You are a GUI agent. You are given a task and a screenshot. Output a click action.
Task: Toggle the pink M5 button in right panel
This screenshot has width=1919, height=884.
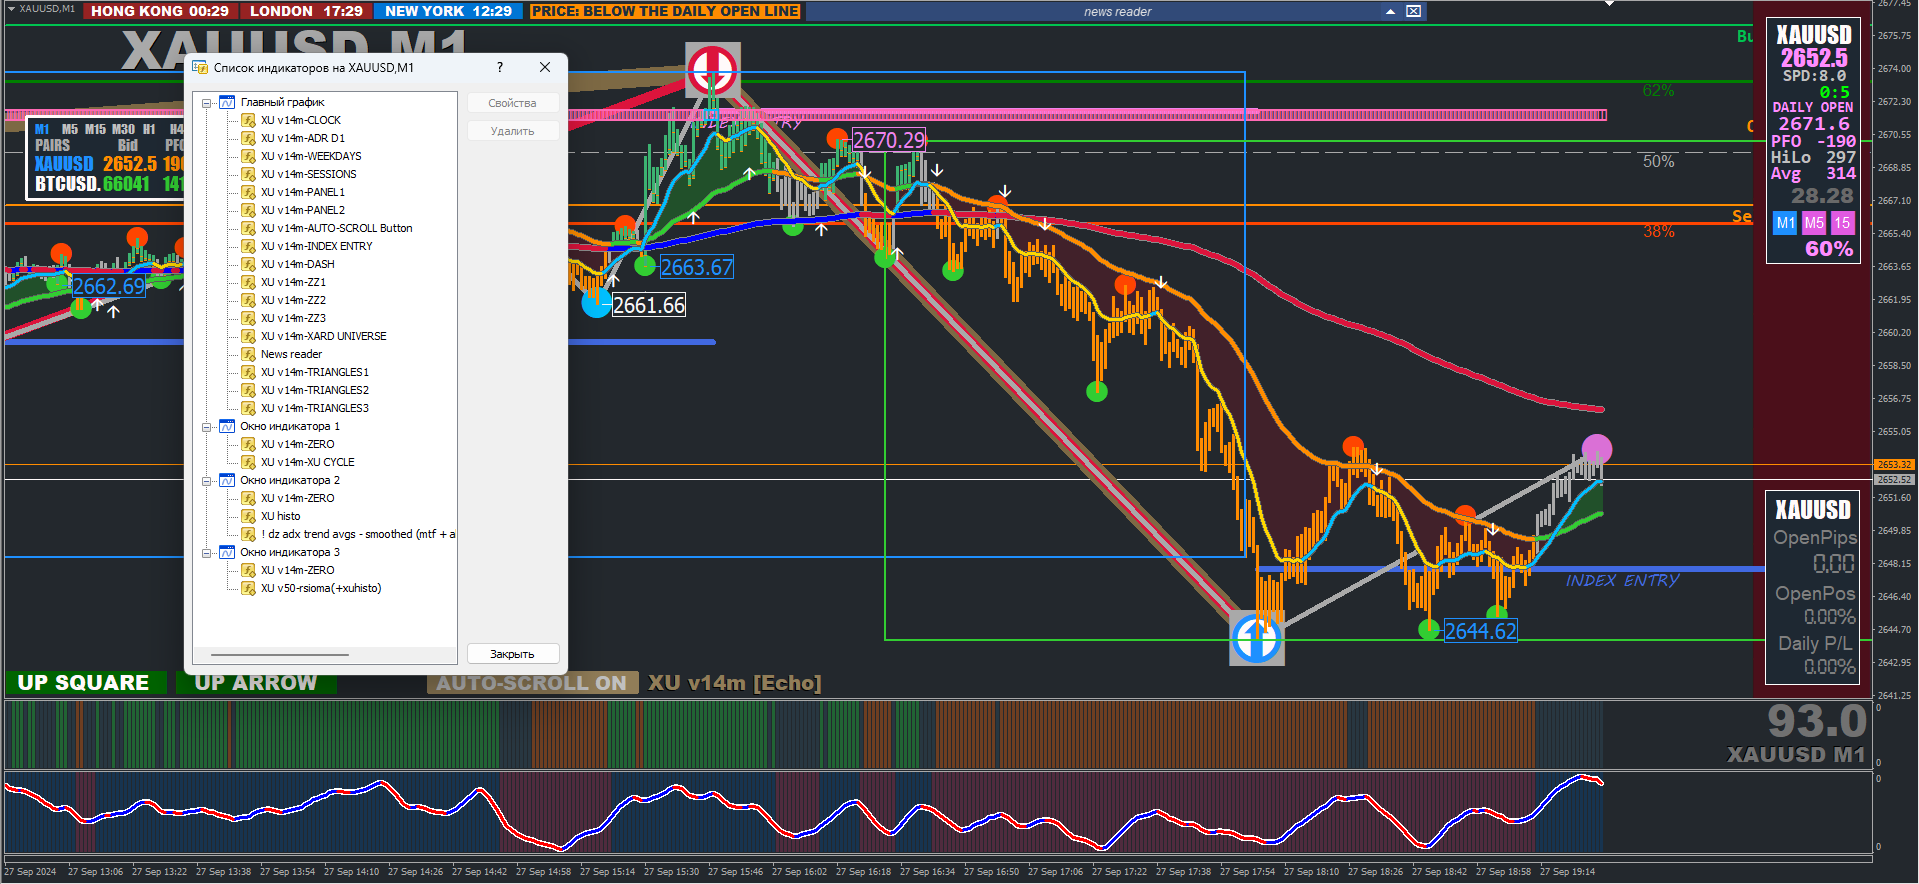pyautogui.click(x=1814, y=223)
